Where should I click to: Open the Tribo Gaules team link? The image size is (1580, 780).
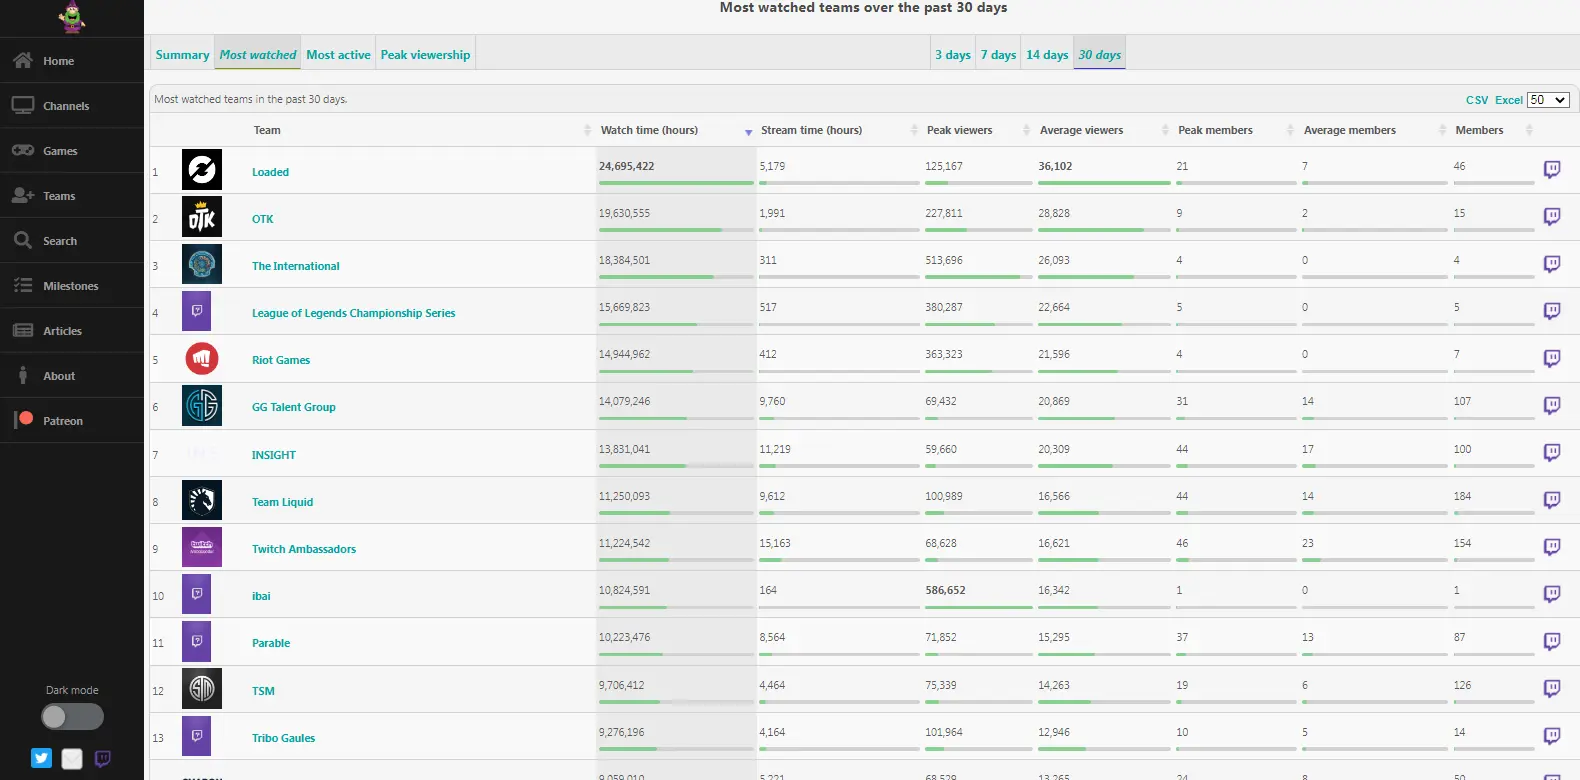pos(283,738)
